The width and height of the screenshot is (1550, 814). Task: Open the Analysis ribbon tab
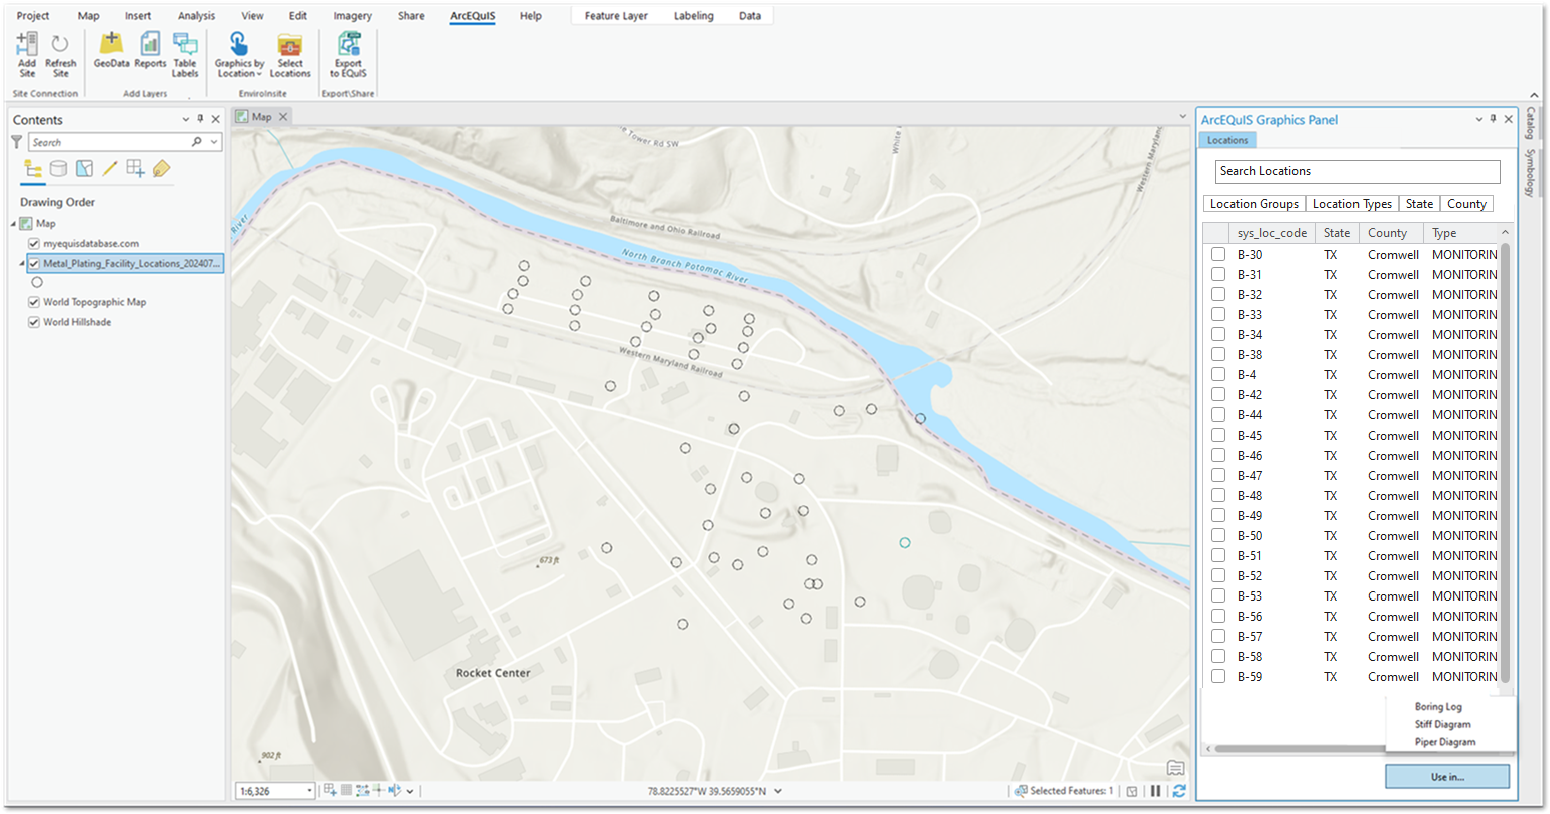coord(196,16)
